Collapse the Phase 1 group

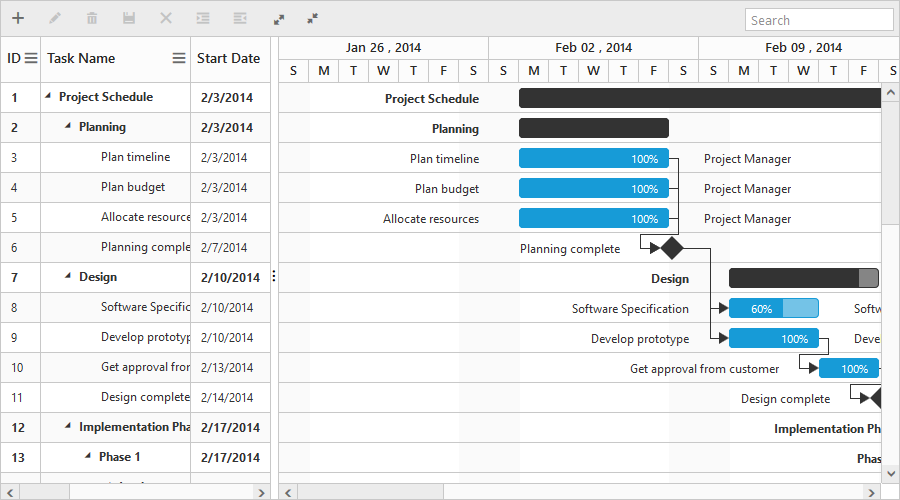pyautogui.click(x=88, y=456)
